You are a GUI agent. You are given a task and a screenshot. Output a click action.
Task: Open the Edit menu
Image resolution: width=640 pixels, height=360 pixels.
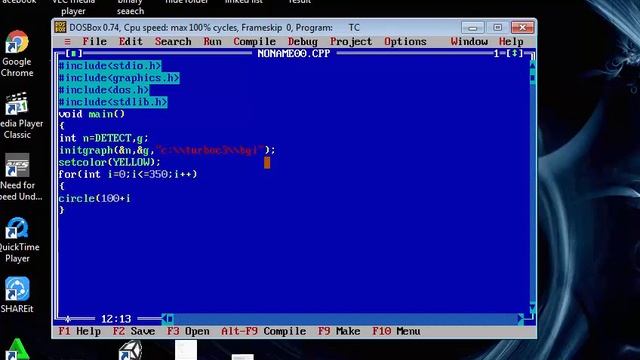click(x=131, y=42)
